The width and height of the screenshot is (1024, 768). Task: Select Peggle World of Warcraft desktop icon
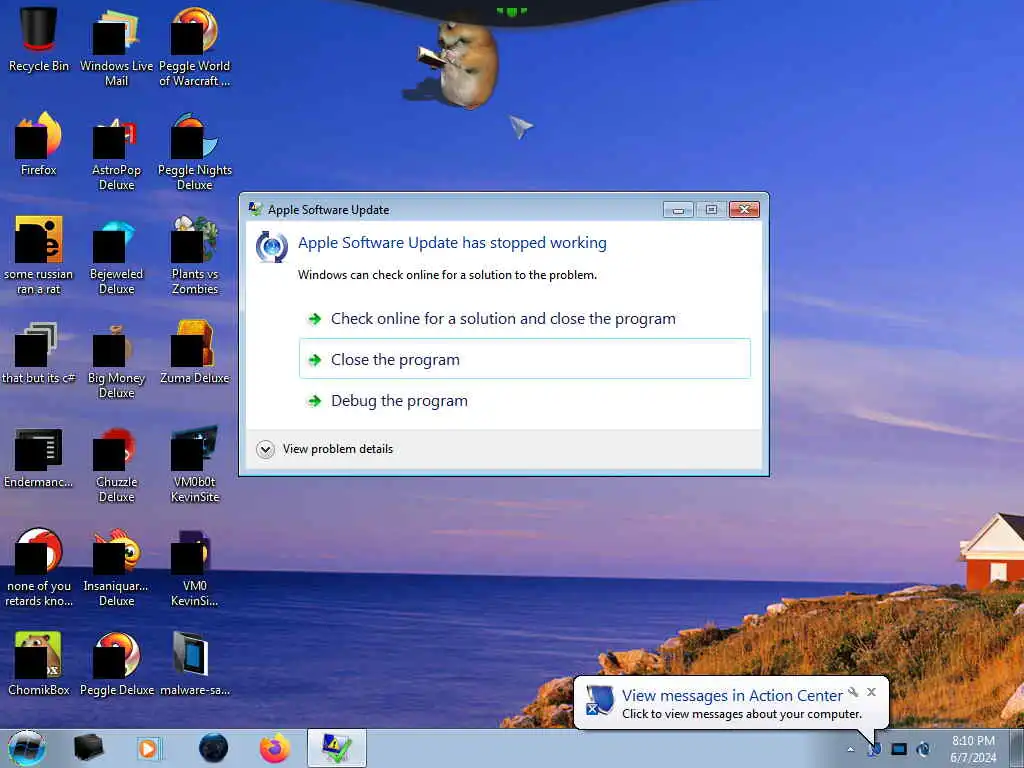(x=195, y=47)
